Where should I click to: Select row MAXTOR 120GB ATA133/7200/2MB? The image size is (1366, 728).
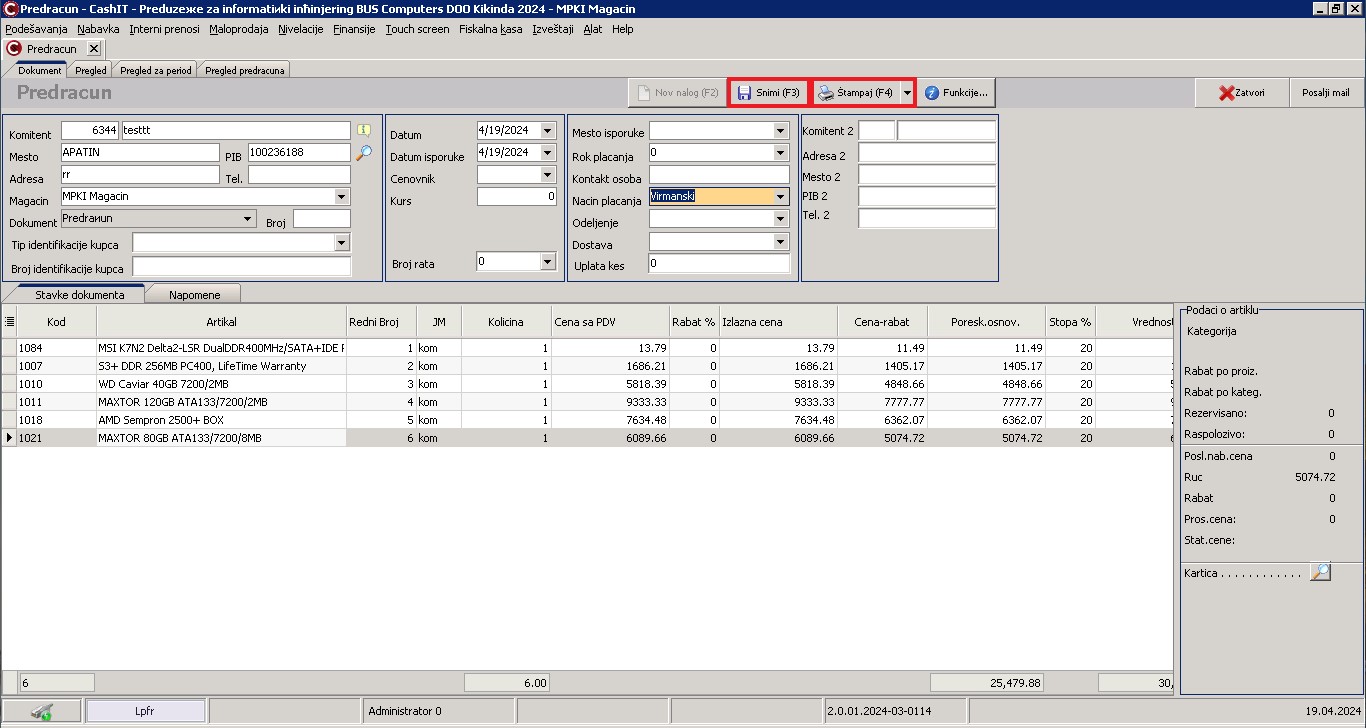[586, 402]
